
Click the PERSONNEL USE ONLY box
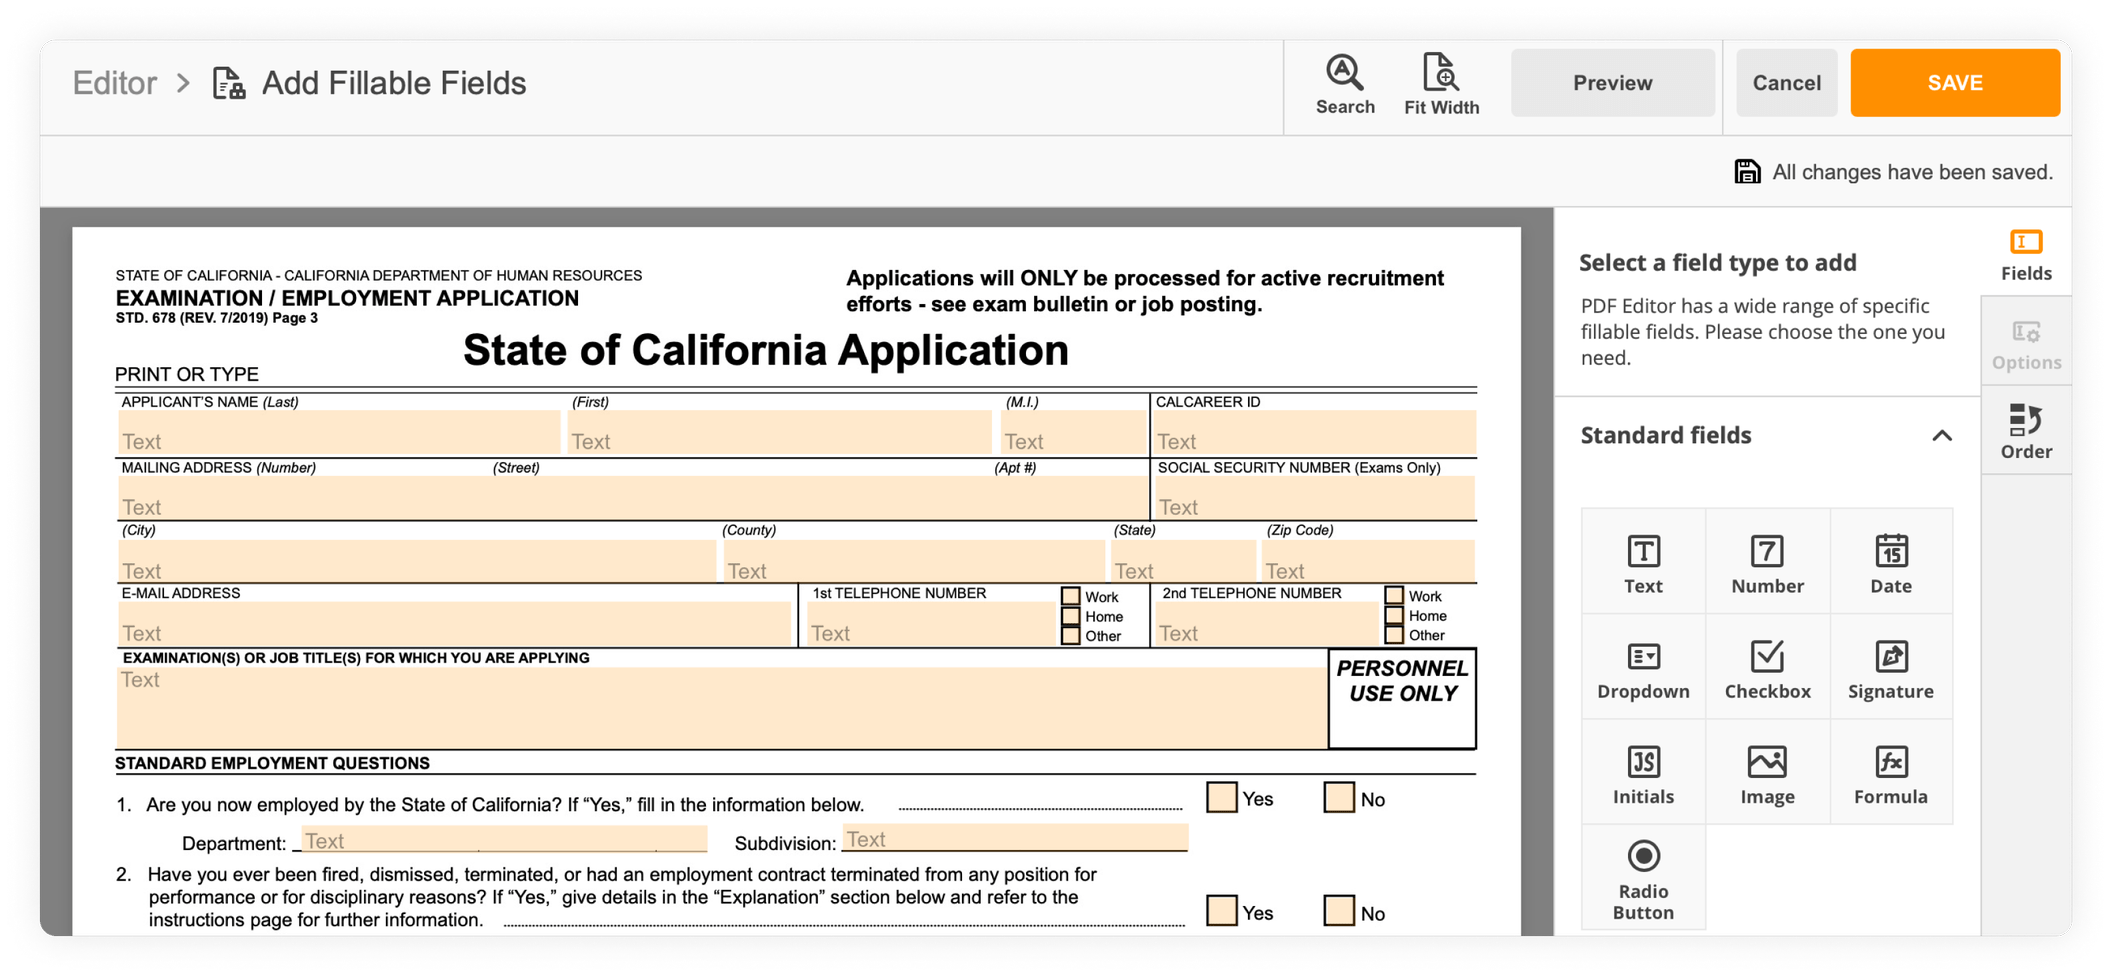click(x=1401, y=698)
